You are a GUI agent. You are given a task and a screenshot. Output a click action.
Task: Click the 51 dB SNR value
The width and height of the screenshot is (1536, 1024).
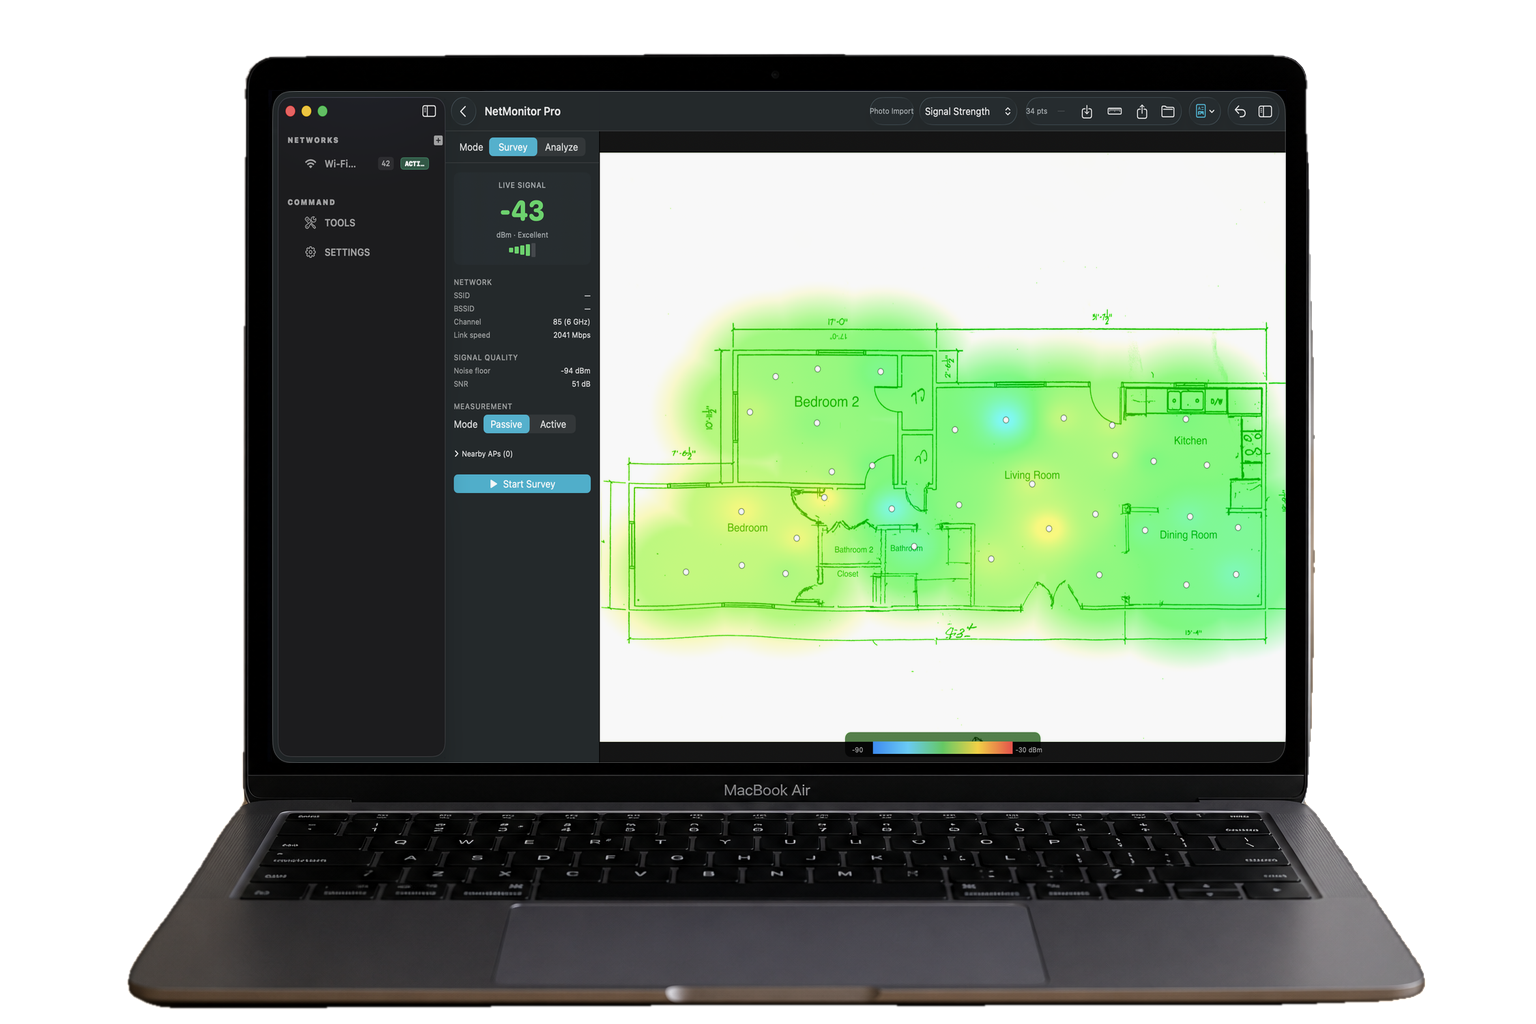(x=581, y=384)
